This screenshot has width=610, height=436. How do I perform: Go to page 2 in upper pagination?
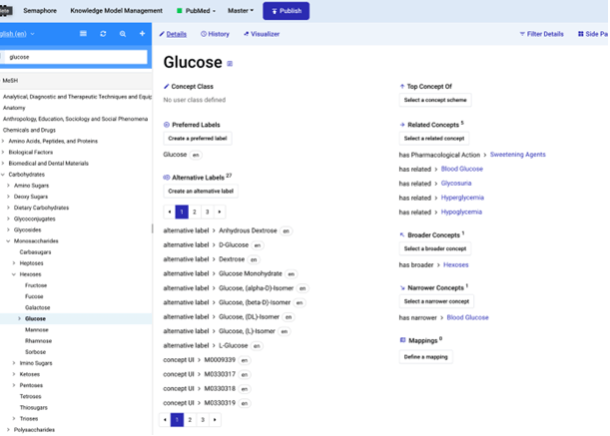point(195,212)
